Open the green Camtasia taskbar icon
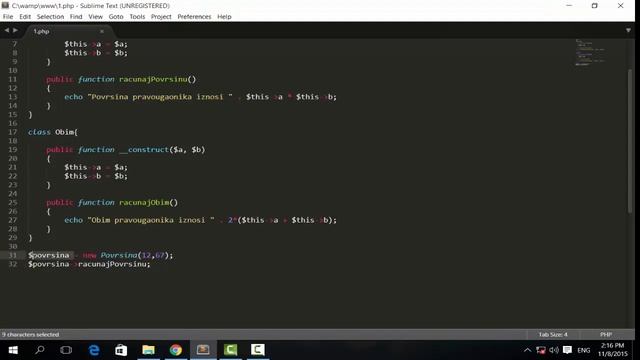This screenshot has width=640, height=360. pos(231,350)
